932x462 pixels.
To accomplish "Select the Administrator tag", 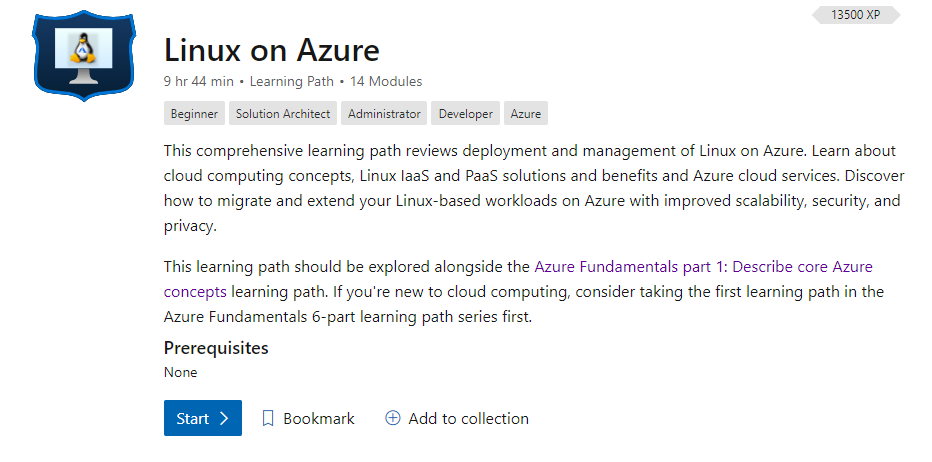I will 384,114.
